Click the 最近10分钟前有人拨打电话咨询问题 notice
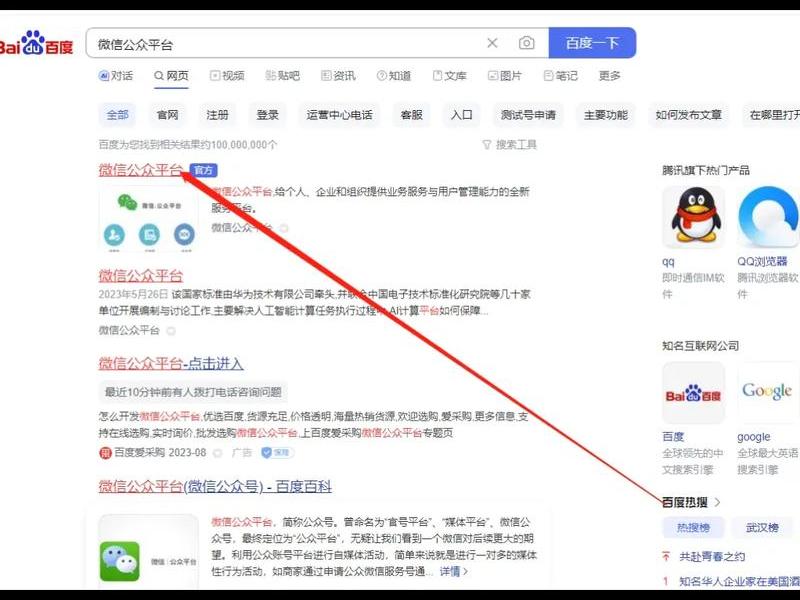The image size is (800, 600). pos(193,392)
